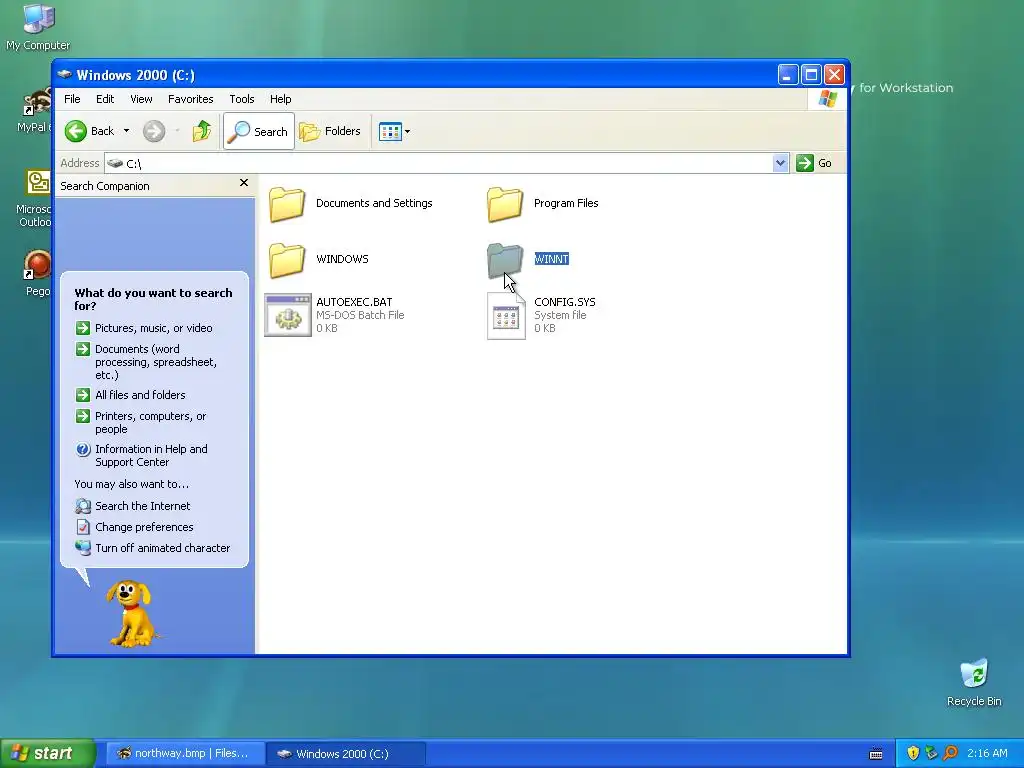1024x768 pixels.
Task: Minimize the Windows 2000 (C:) window
Action: point(788,75)
